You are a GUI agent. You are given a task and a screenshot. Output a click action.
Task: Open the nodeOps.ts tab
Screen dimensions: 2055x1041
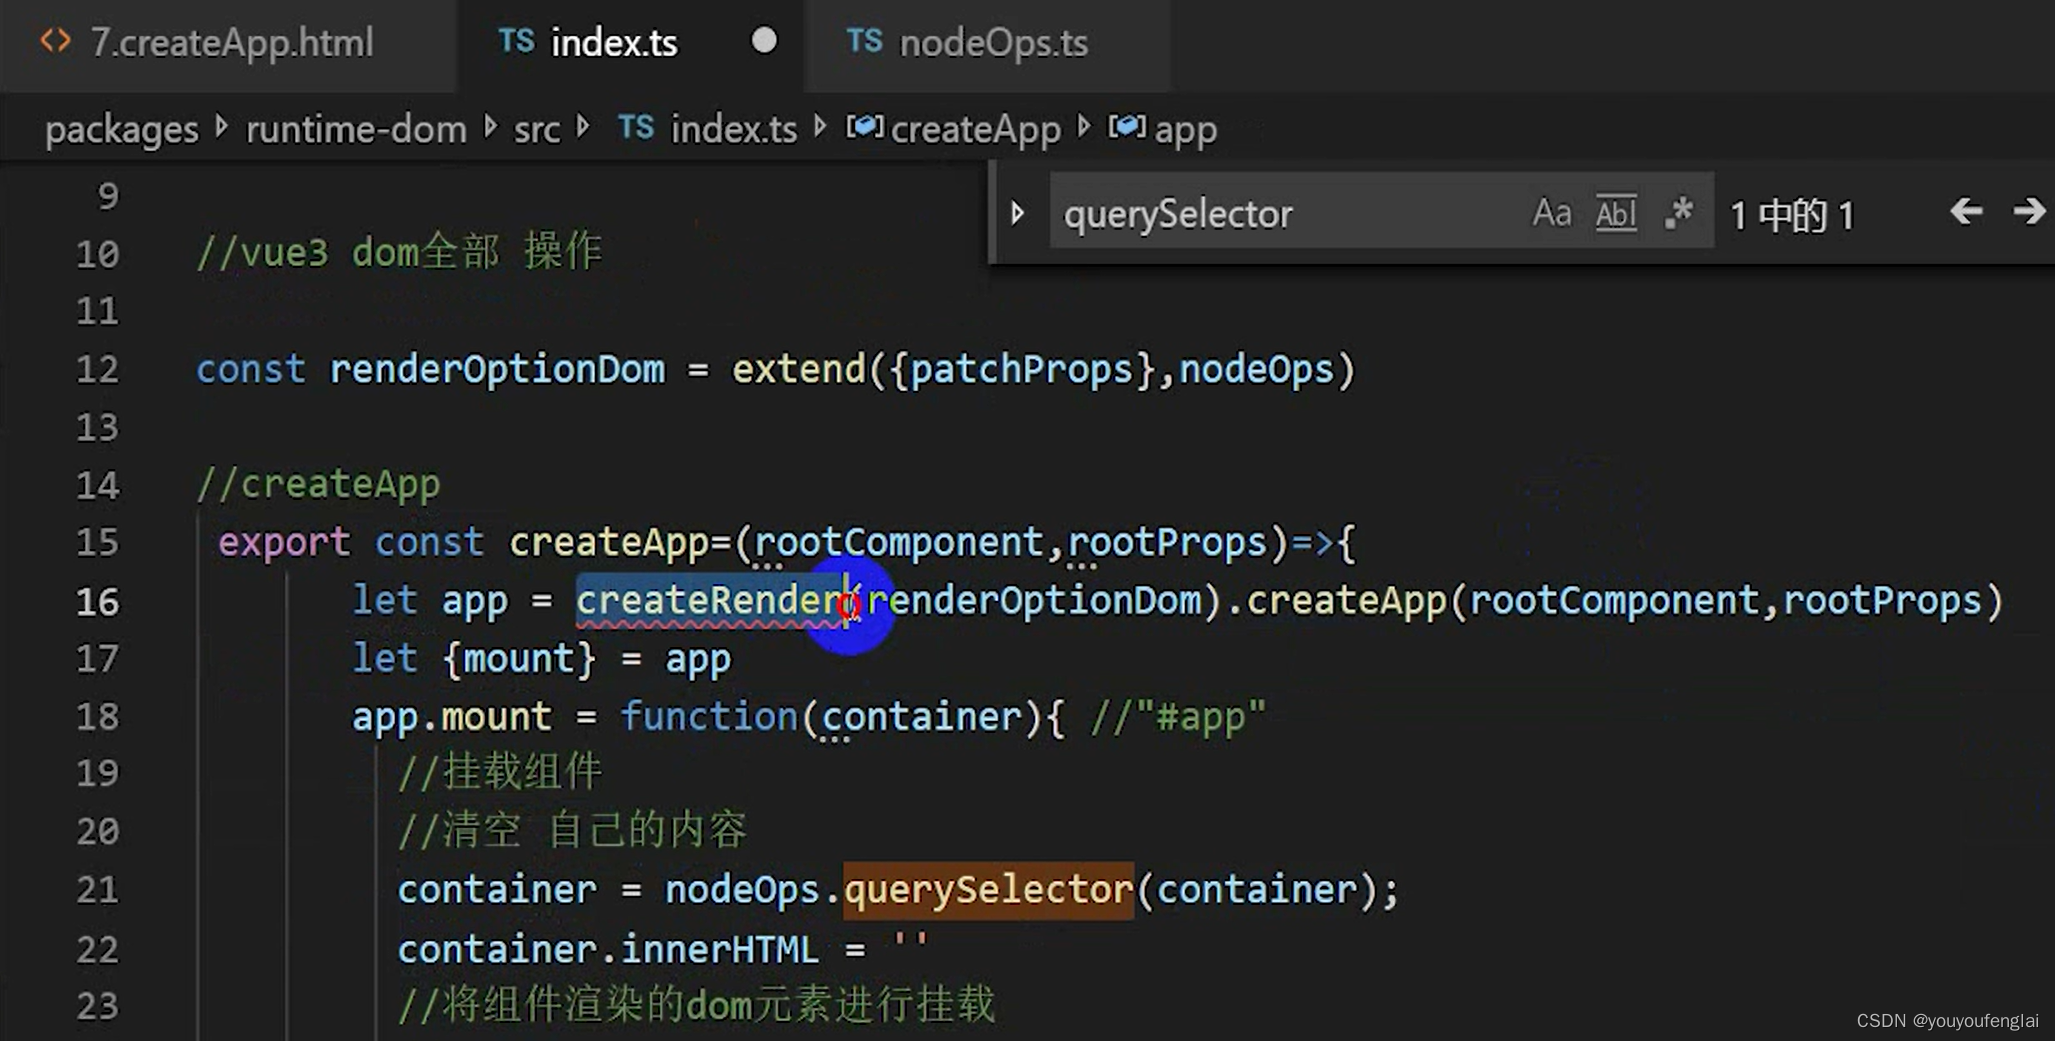[x=986, y=44]
